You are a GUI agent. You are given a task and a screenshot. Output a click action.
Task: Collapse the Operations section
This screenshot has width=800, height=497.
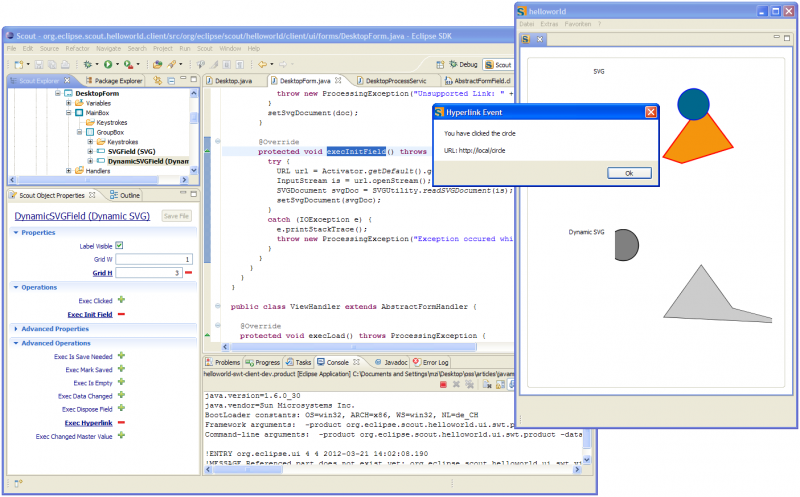[x=16, y=288]
